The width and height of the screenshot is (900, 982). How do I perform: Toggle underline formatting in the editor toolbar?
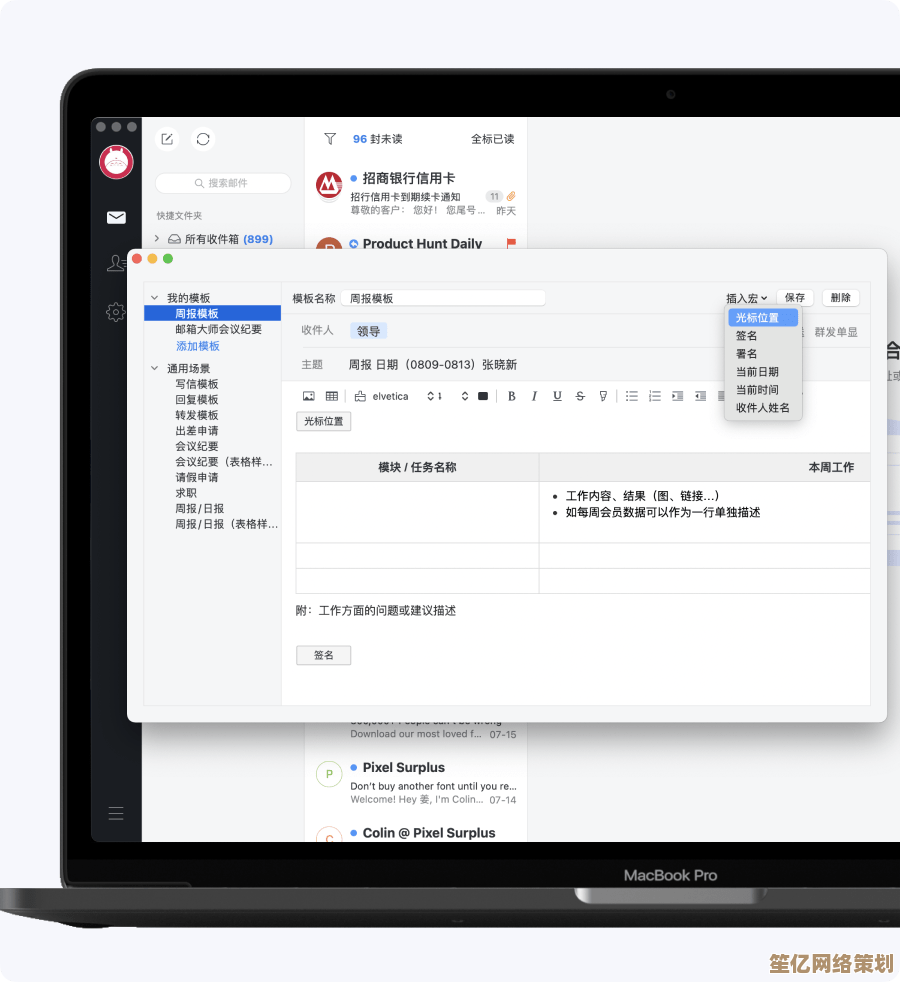click(557, 396)
